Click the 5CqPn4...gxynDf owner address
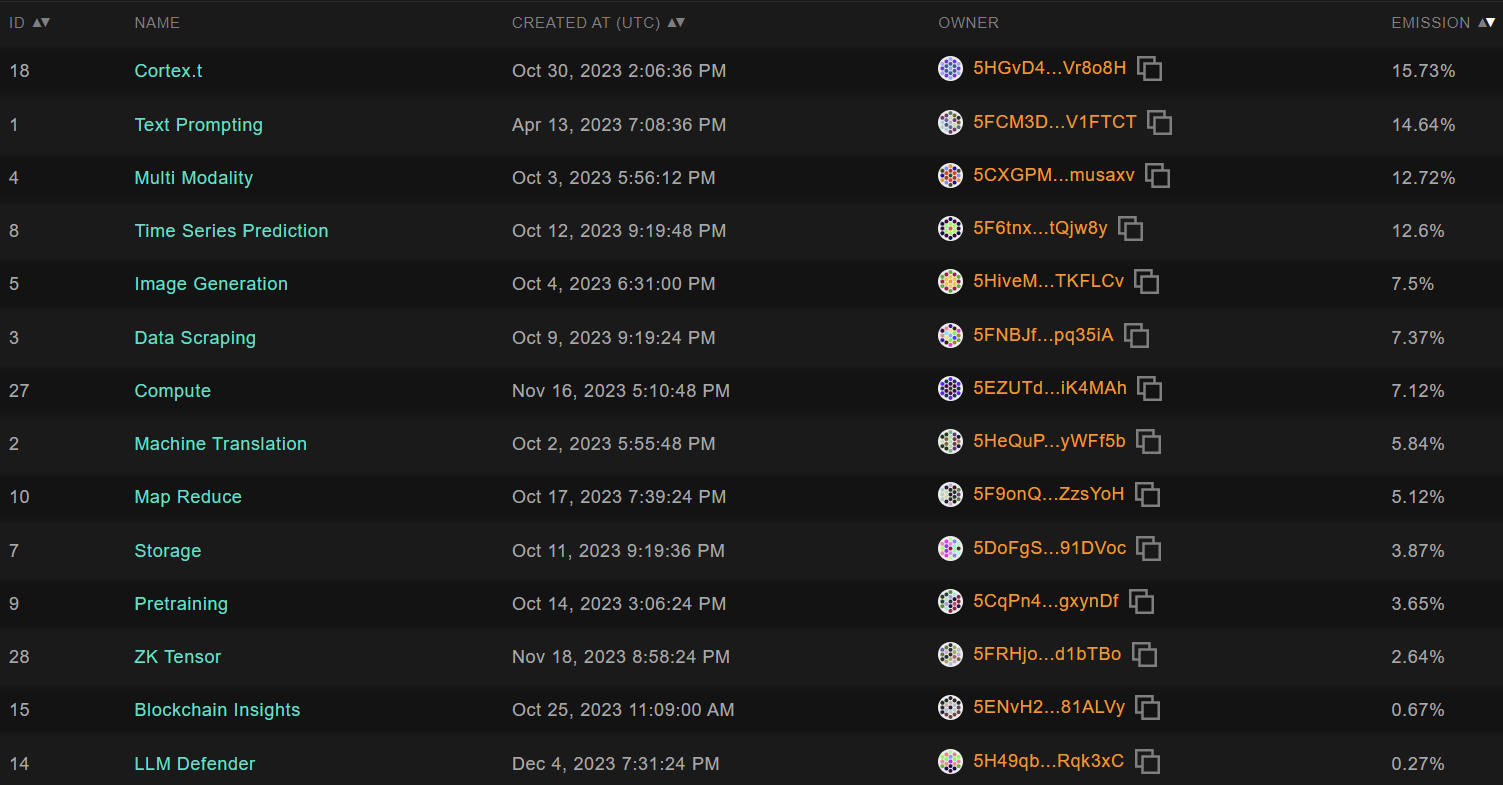The width and height of the screenshot is (1503, 785). tap(1046, 601)
